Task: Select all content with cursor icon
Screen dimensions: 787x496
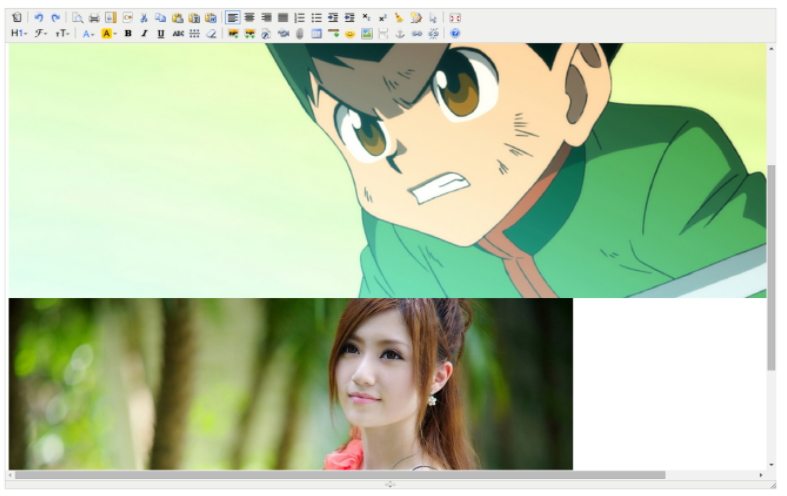Action: coord(433,18)
